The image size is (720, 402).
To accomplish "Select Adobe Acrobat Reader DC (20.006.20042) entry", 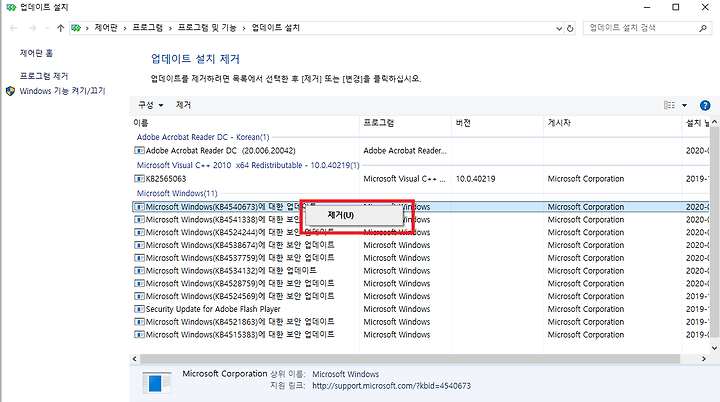I will pos(220,151).
